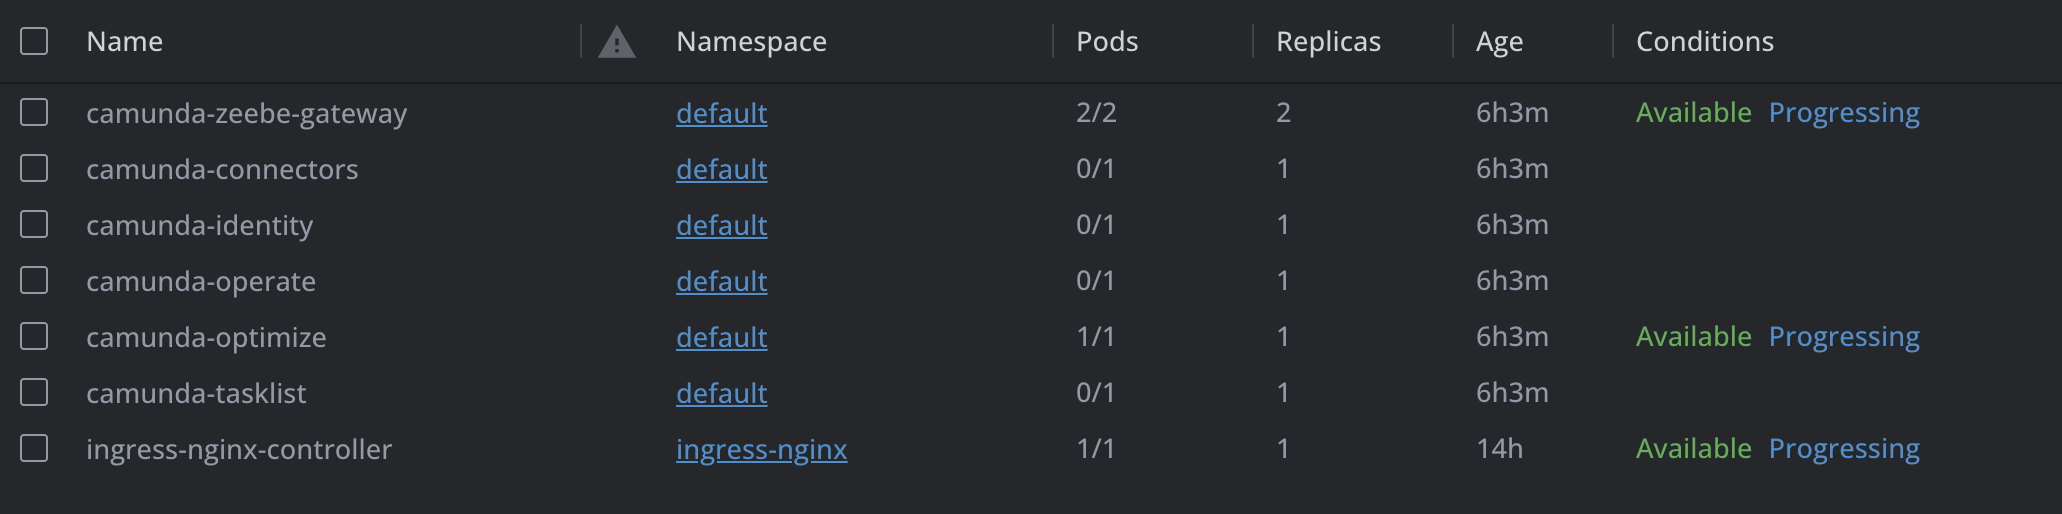The image size is (2062, 514).
Task: Click the warning triangle column icon
Action: pyautogui.click(x=617, y=42)
